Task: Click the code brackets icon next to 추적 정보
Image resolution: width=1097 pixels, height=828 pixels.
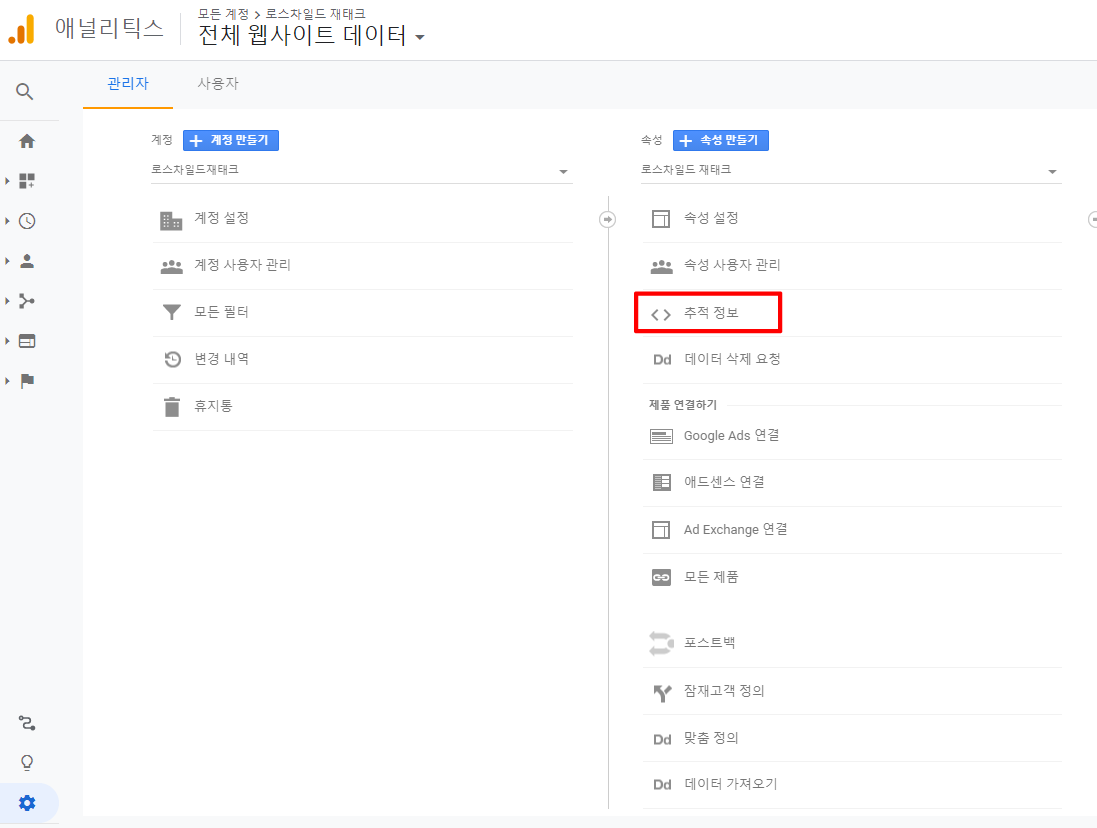Action: pyautogui.click(x=661, y=312)
